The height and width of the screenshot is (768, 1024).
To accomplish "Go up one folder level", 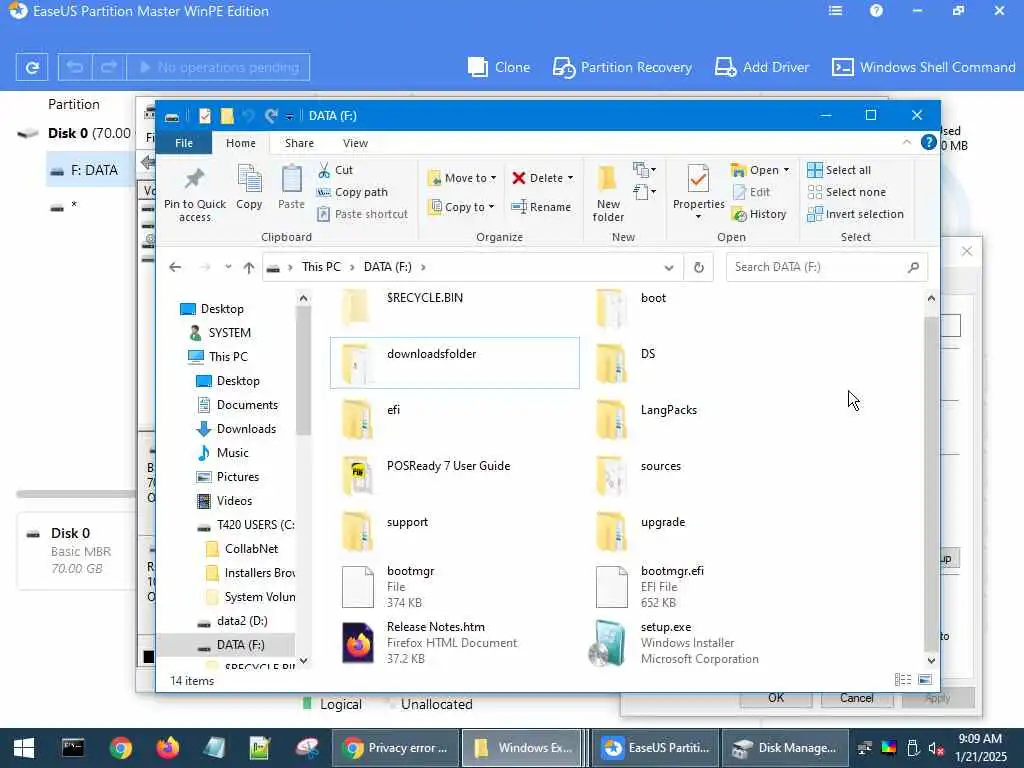I will click(249, 267).
